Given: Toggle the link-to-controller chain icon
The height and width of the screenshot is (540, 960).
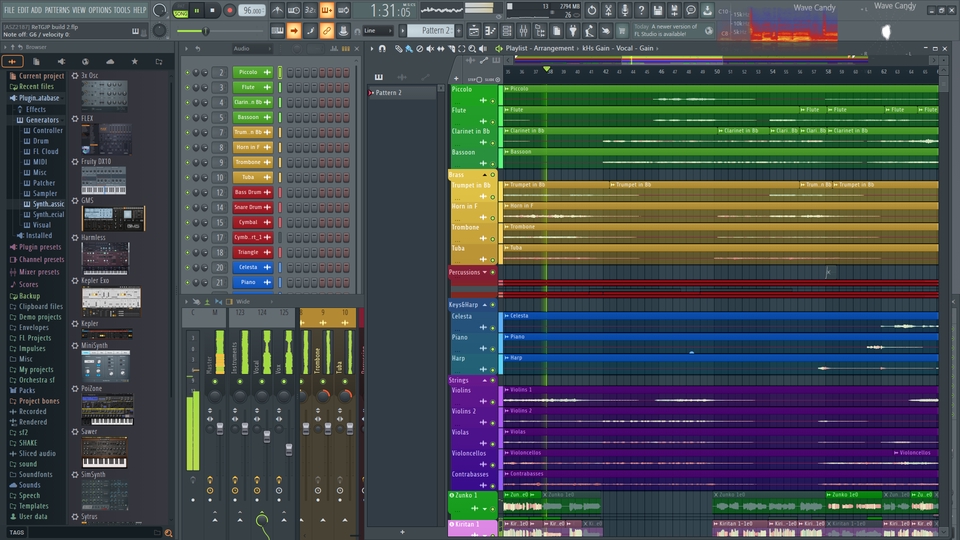Looking at the screenshot, I should pyautogui.click(x=327, y=31).
